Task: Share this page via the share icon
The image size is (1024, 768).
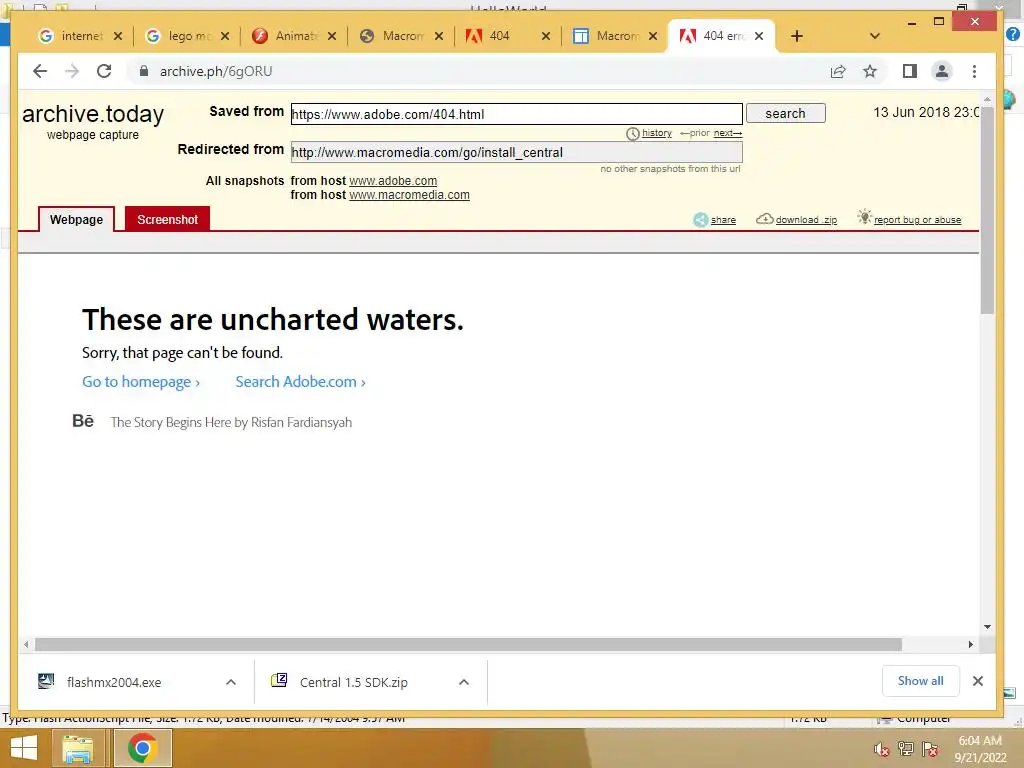Action: click(x=838, y=71)
